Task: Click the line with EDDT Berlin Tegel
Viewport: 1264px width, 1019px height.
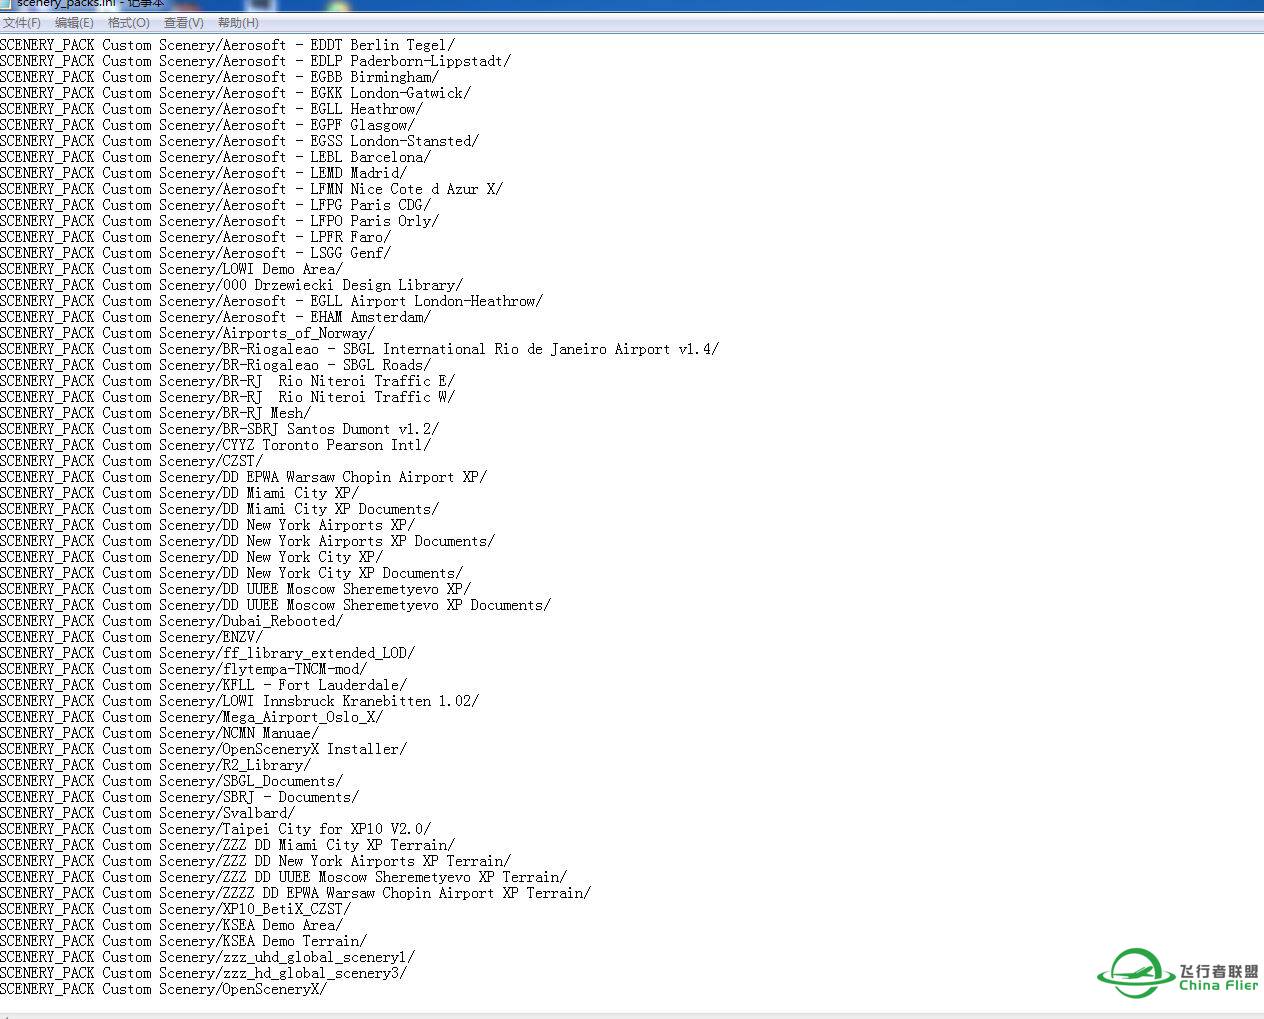Action: coord(227,45)
